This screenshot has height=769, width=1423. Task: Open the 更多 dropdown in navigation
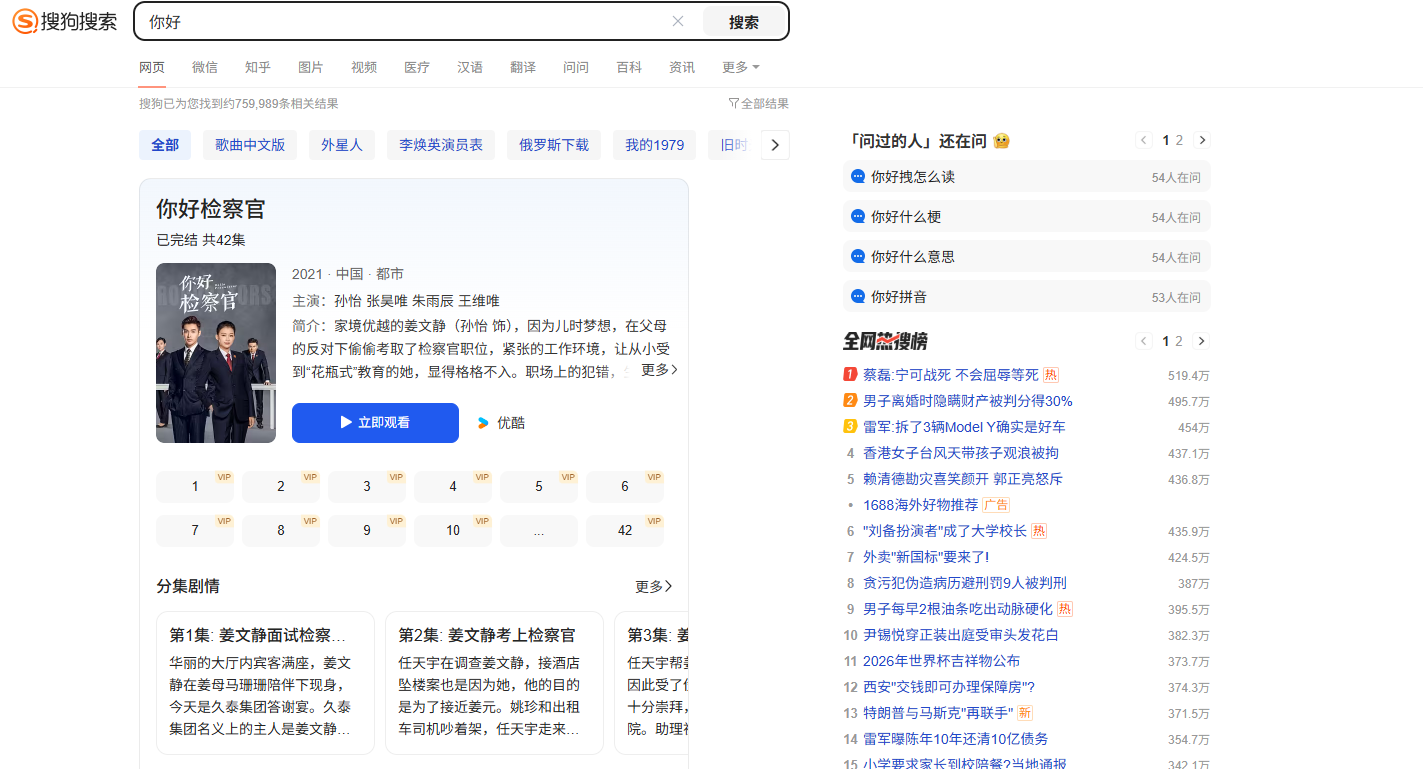click(x=740, y=67)
